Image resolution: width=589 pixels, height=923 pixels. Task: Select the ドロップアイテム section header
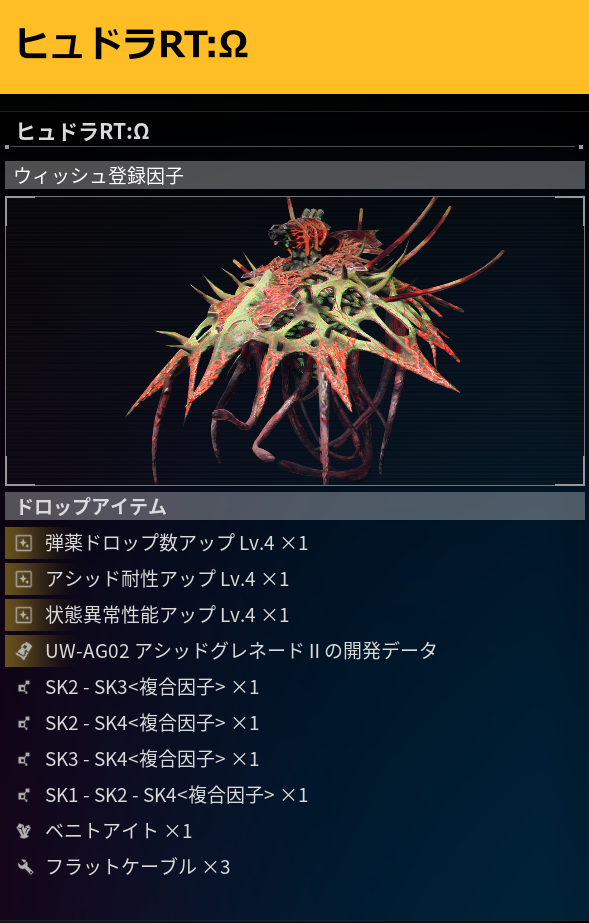click(x=295, y=506)
